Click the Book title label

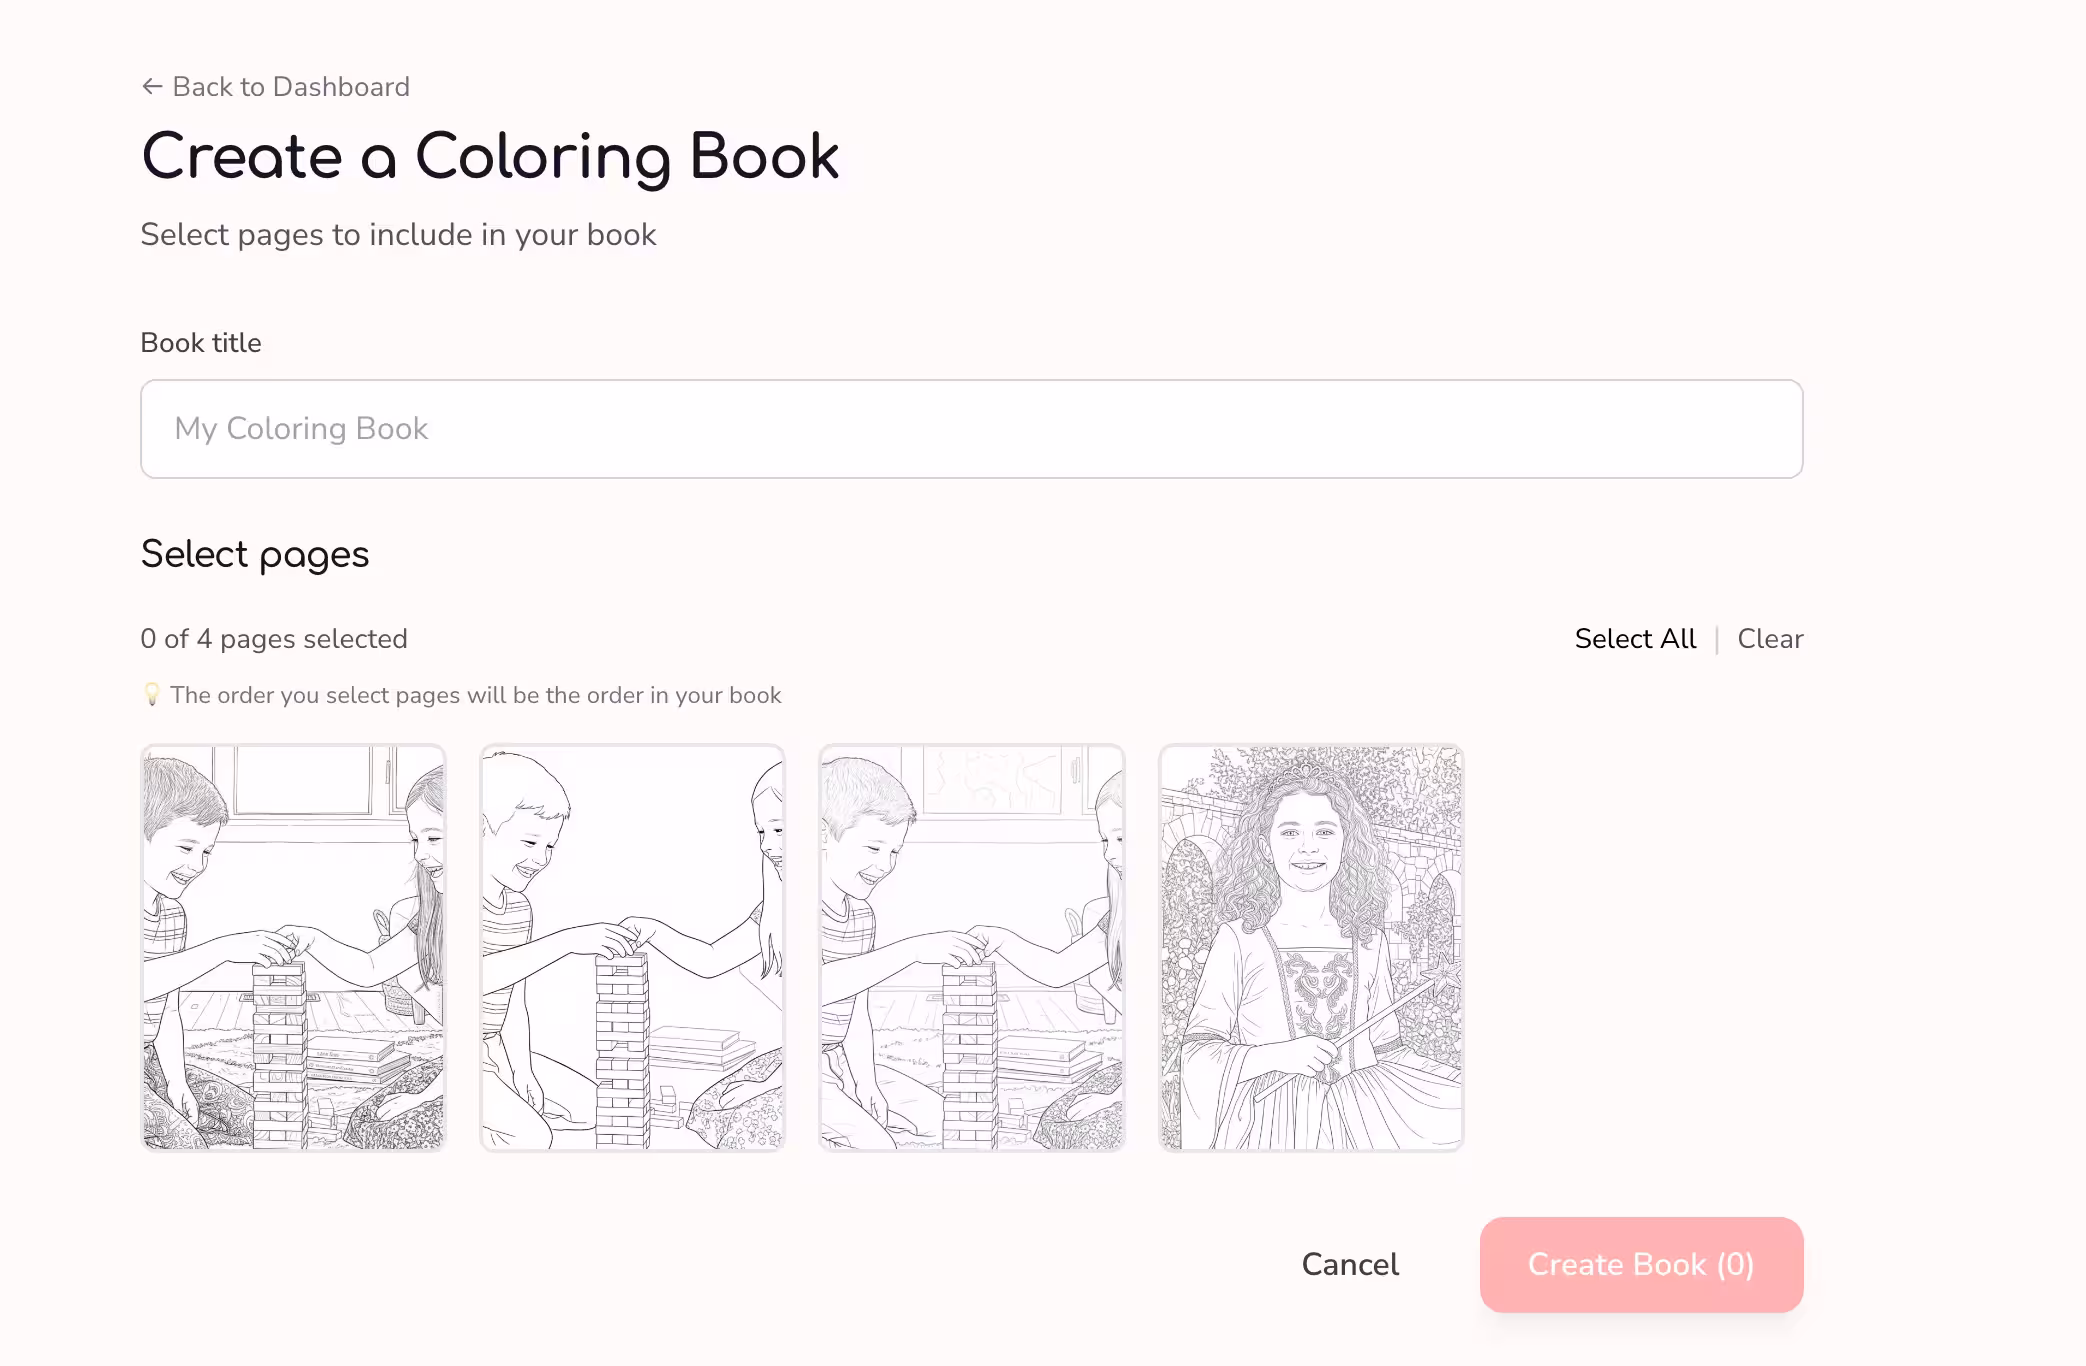tap(201, 343)
